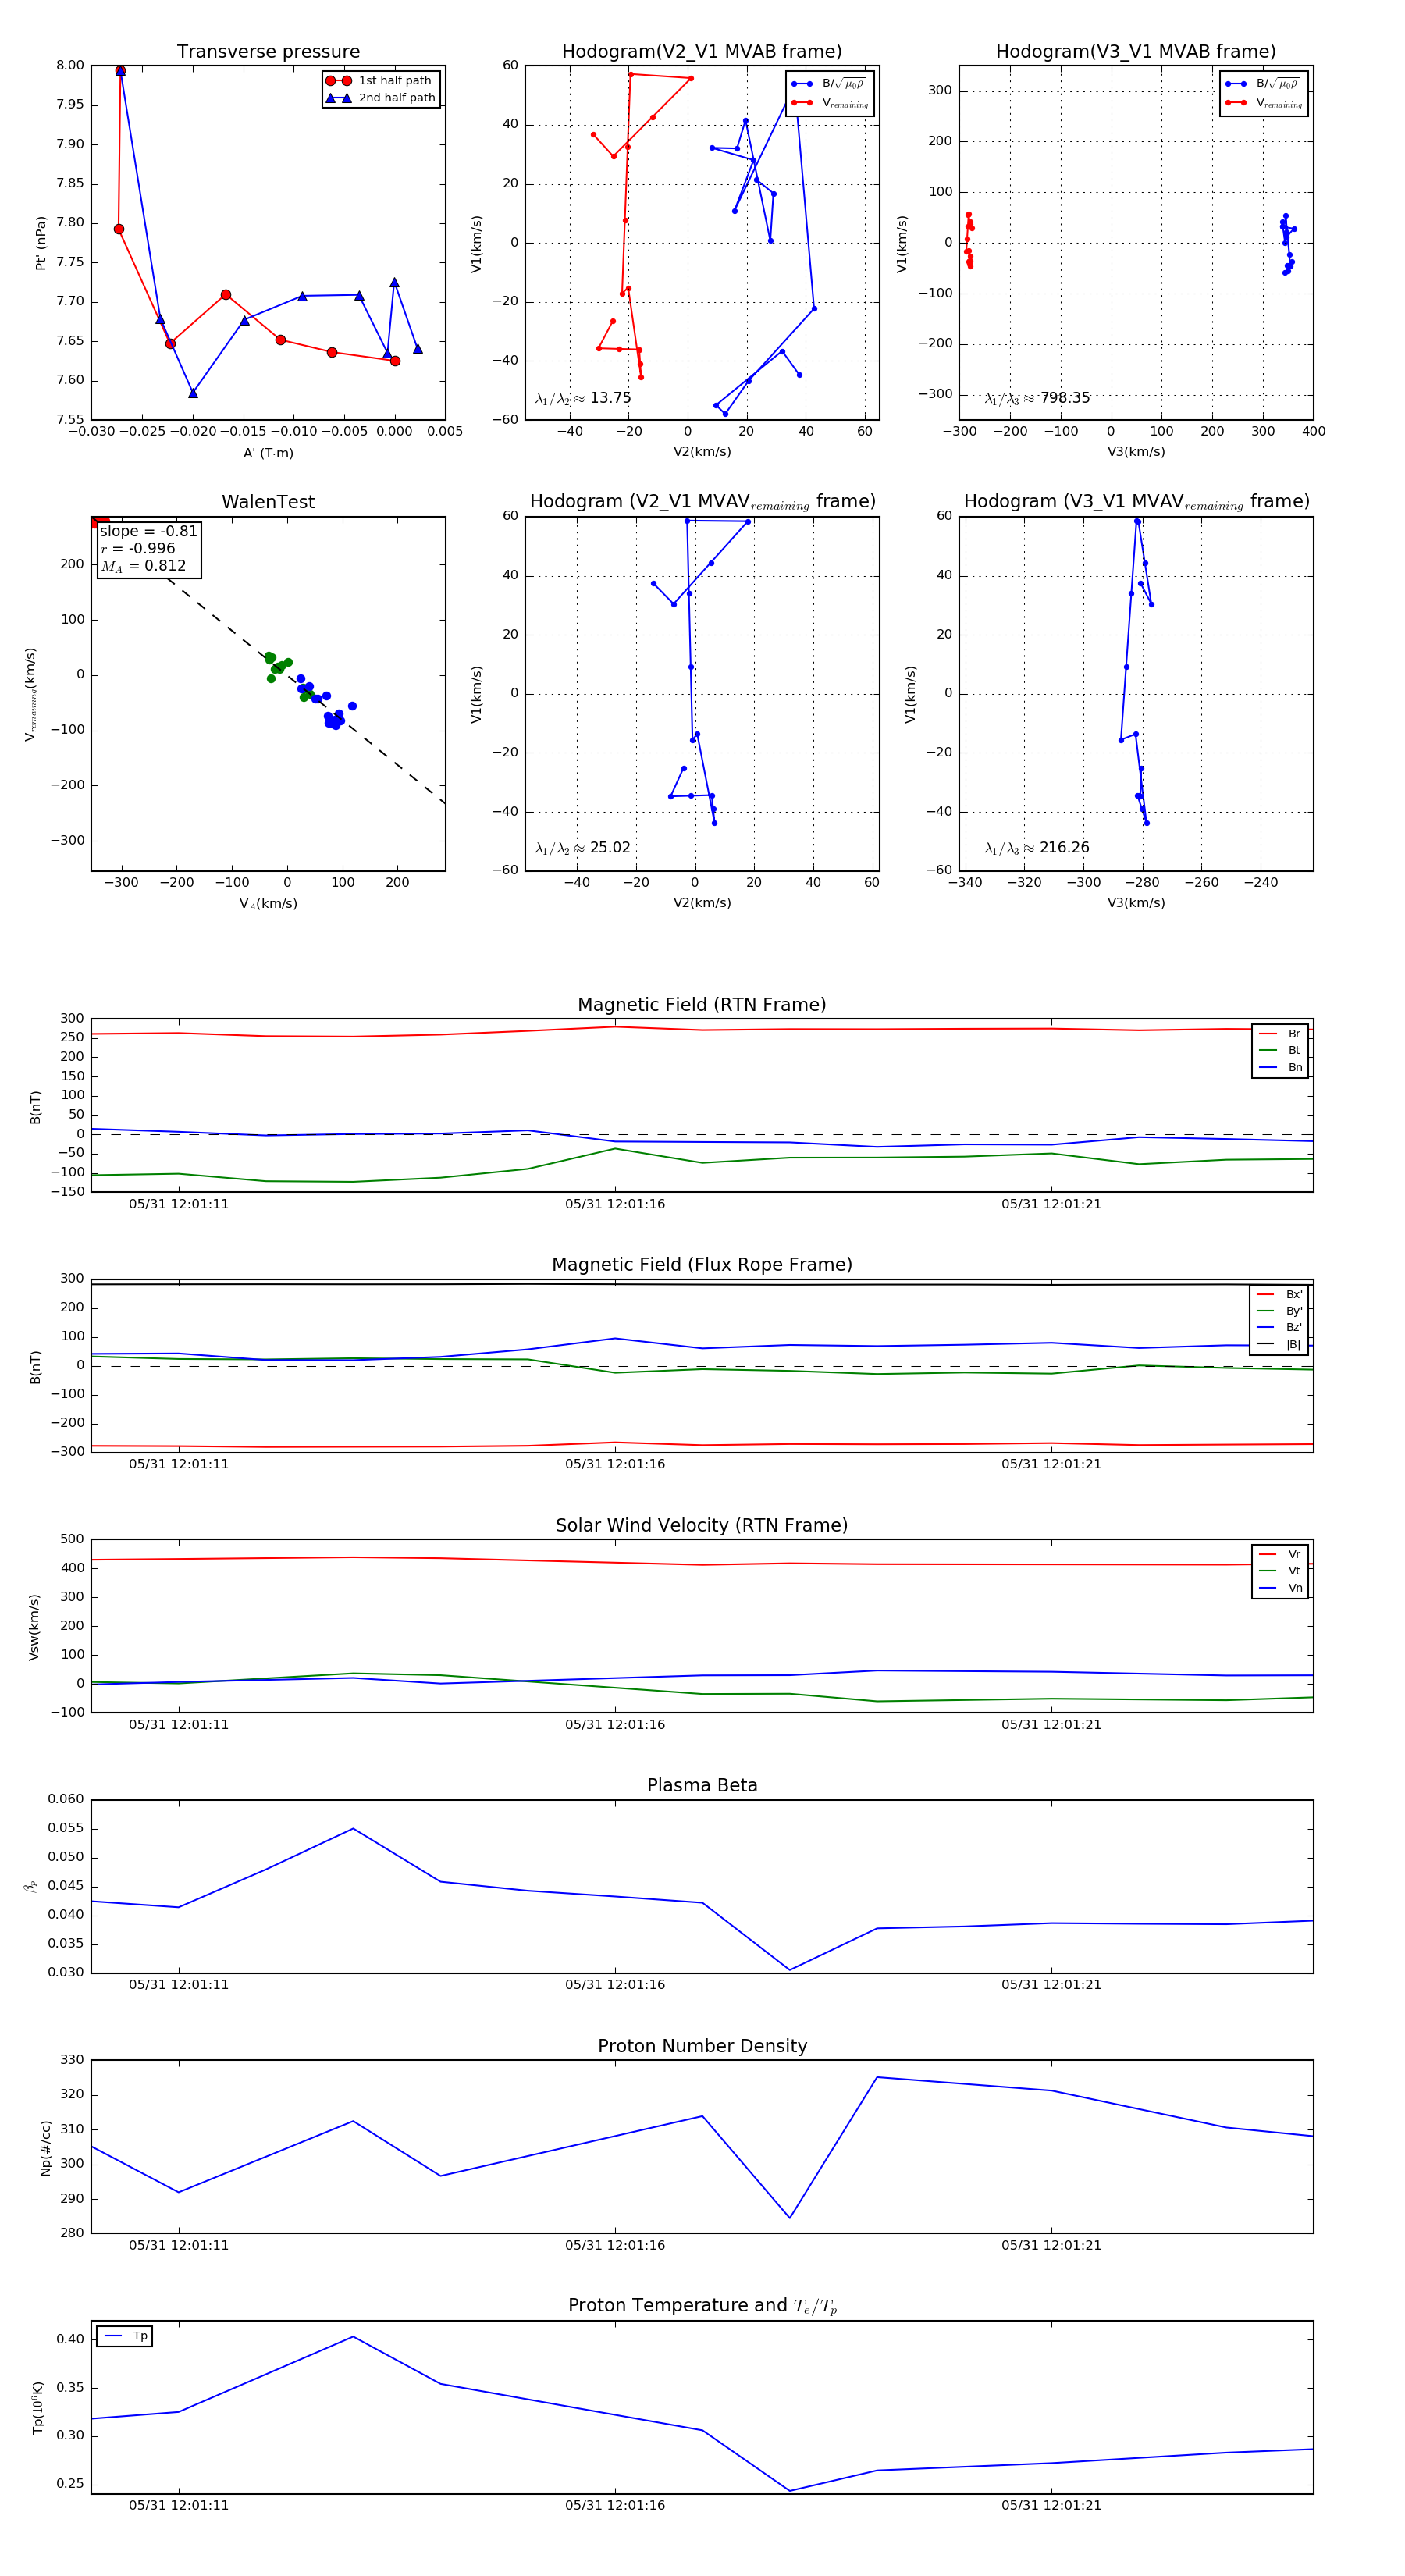This screenshot has height=2576, width=1405.
Task: Click the 'Plasma Beta' plot title
Action: click(702, 1786)
